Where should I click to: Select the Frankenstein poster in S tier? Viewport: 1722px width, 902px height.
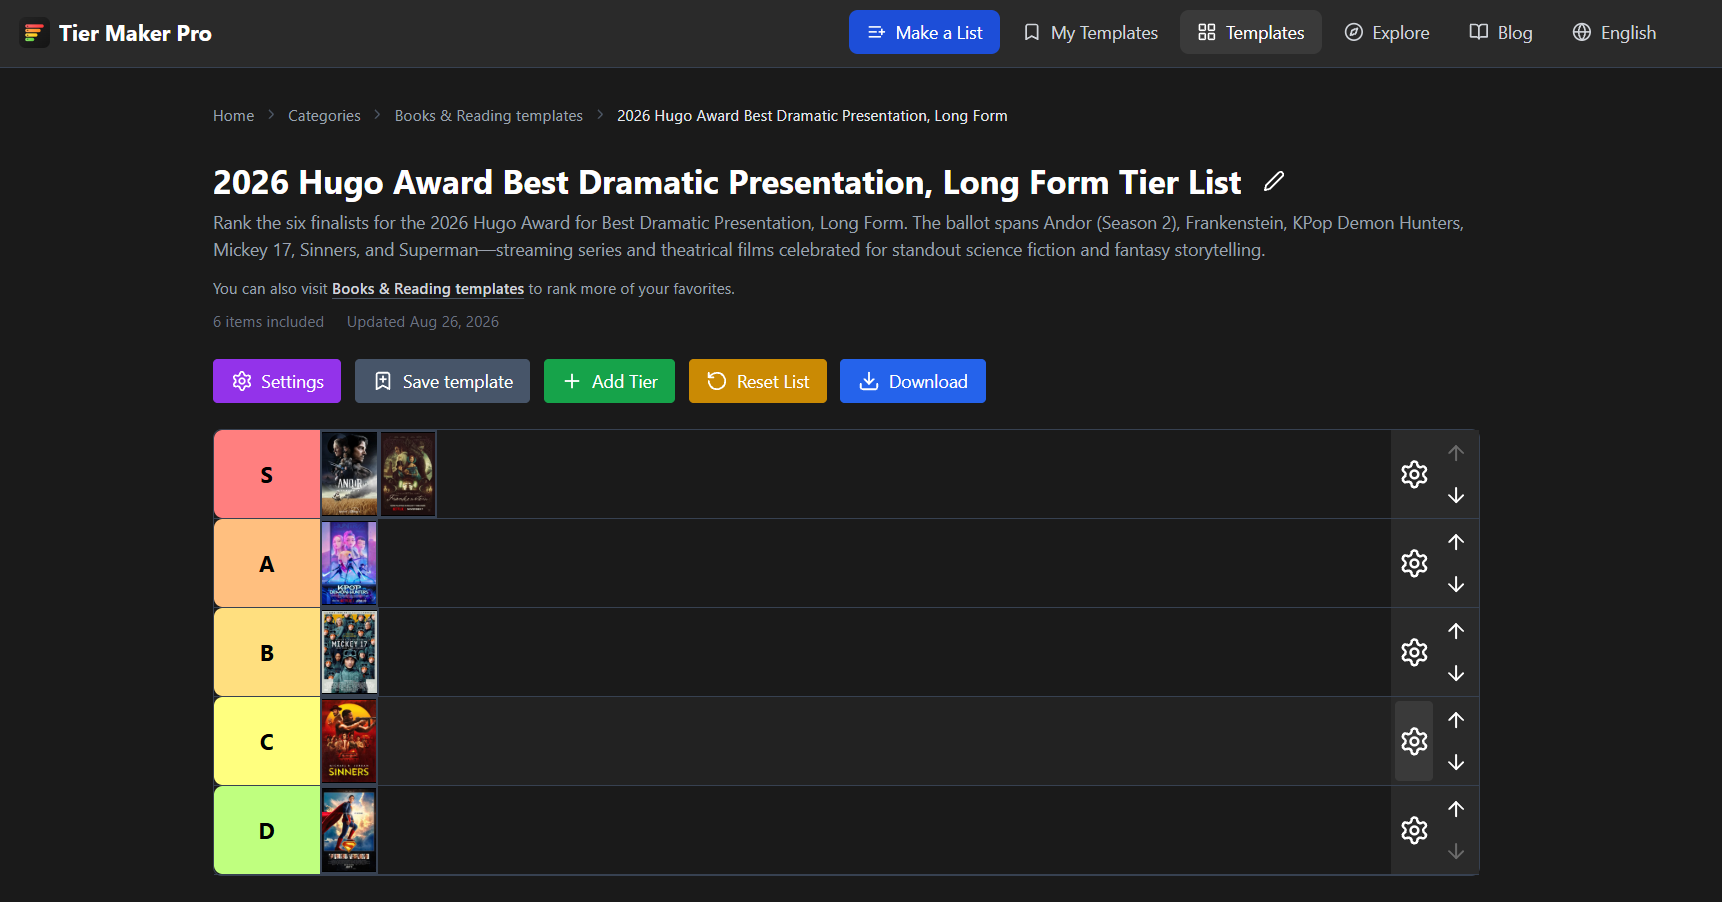pos(408,474)
